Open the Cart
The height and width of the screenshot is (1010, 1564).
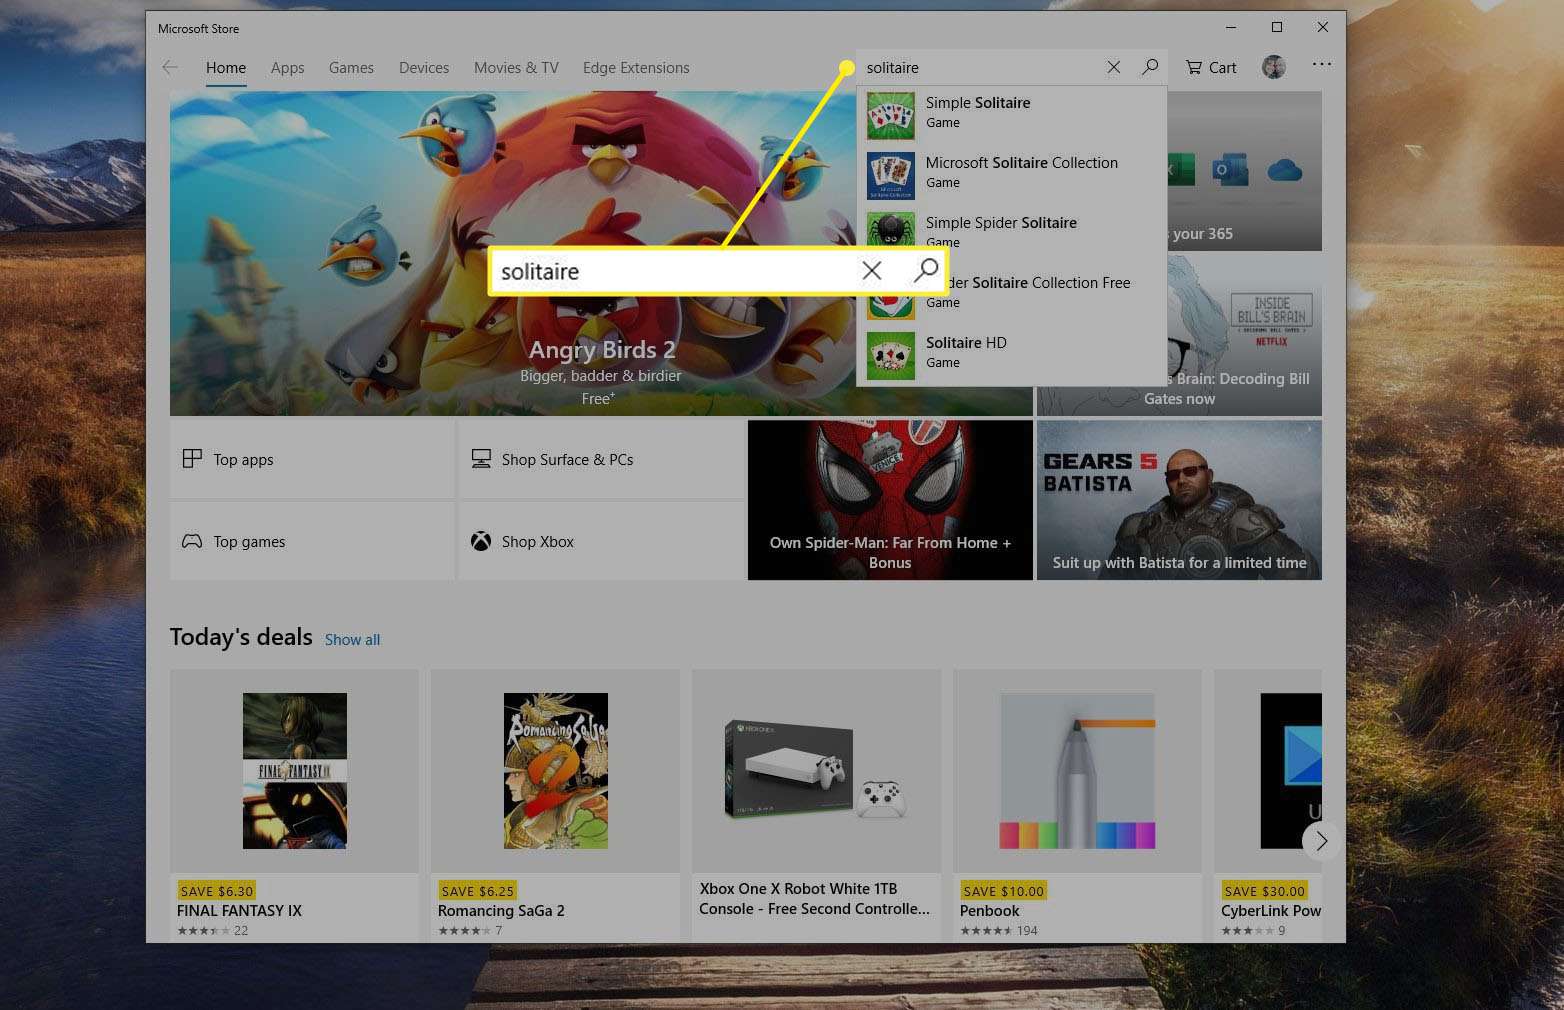1211,67
